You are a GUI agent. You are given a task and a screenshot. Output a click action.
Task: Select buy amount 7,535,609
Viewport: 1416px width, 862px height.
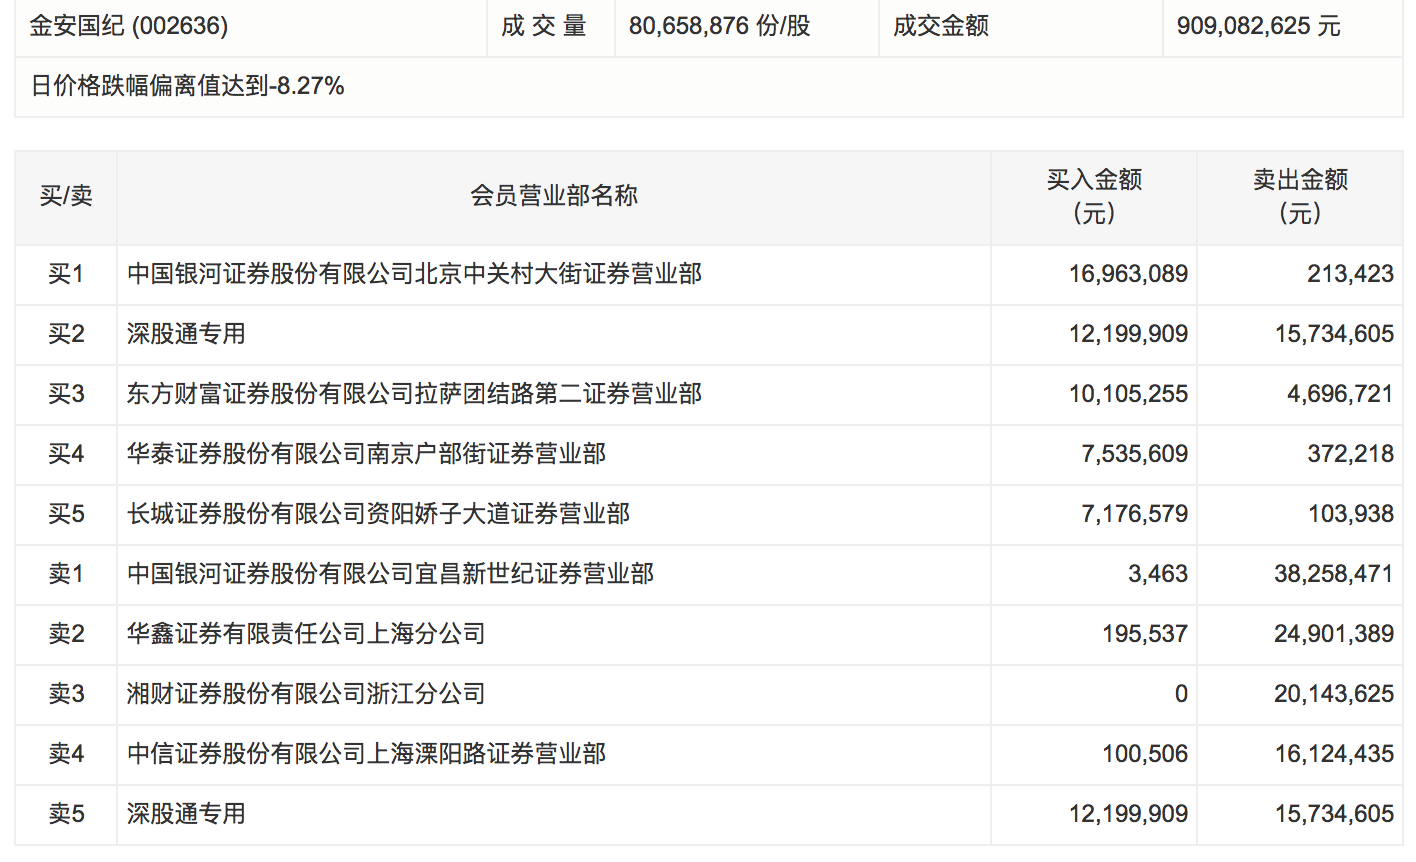1135,454
